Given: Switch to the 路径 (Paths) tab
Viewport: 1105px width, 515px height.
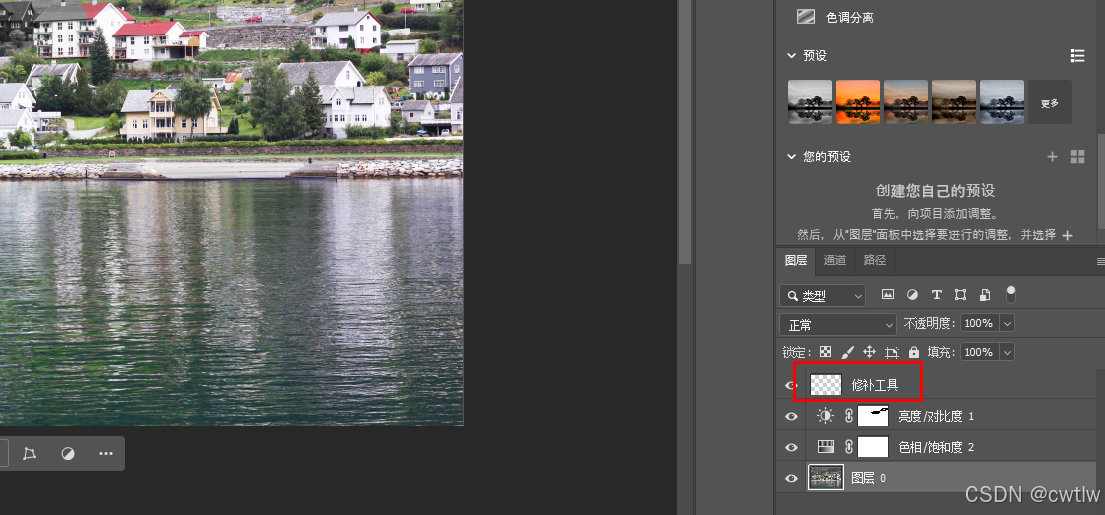Looking at the screenshot, I should [x=875, y=260].
